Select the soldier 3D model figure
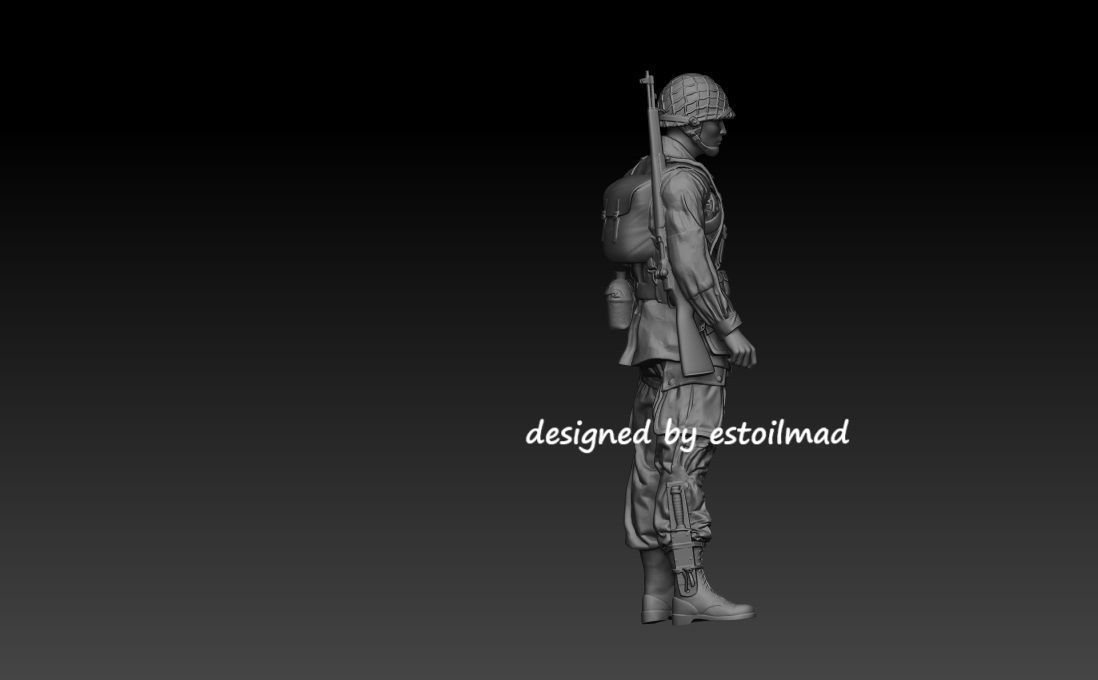 [678, 348]
